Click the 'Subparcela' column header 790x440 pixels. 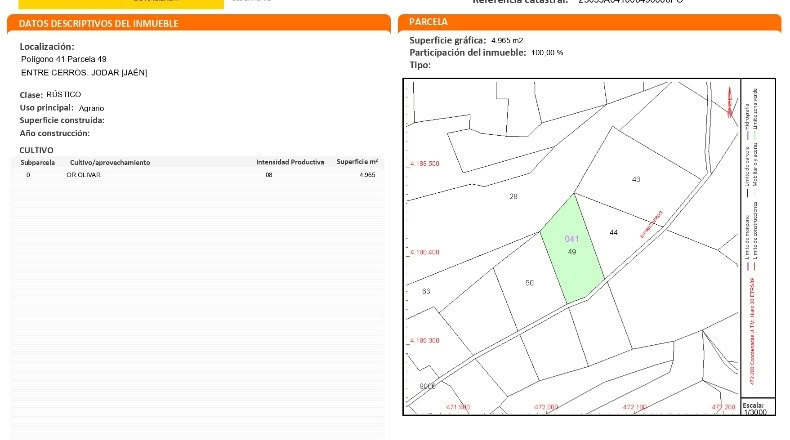click(38, 162)
